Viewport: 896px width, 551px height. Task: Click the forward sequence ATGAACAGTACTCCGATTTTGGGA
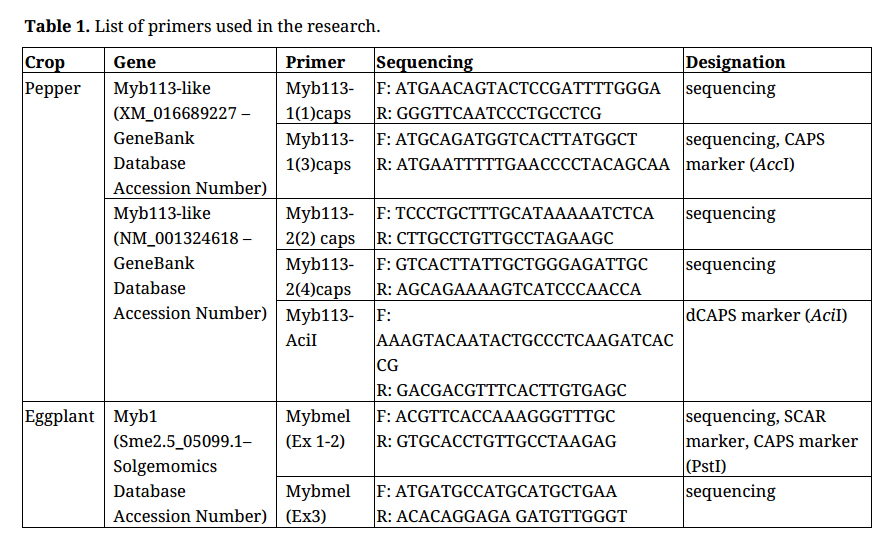coord(527,88)
